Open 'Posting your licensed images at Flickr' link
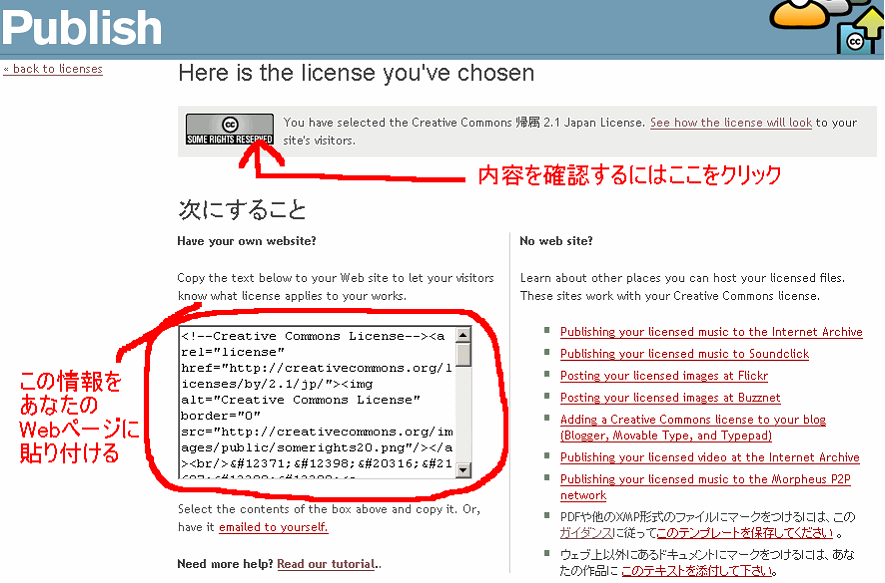 click(664, 376)
